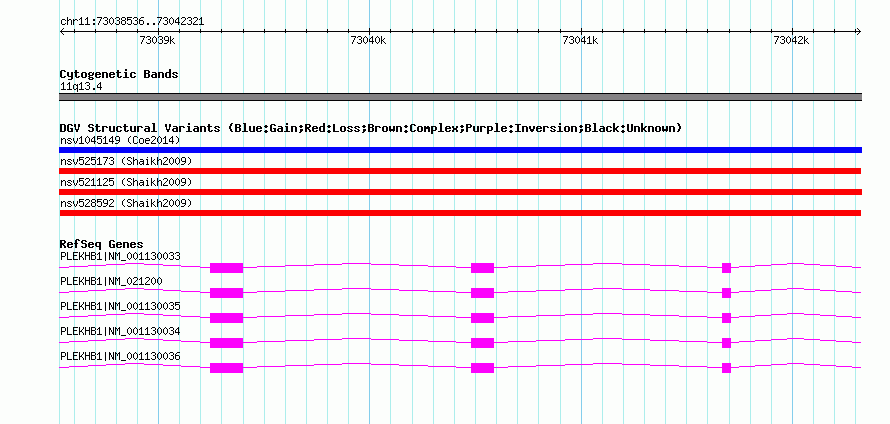Select the widest exon block of NM_001130036

click(x=226, y=368)
